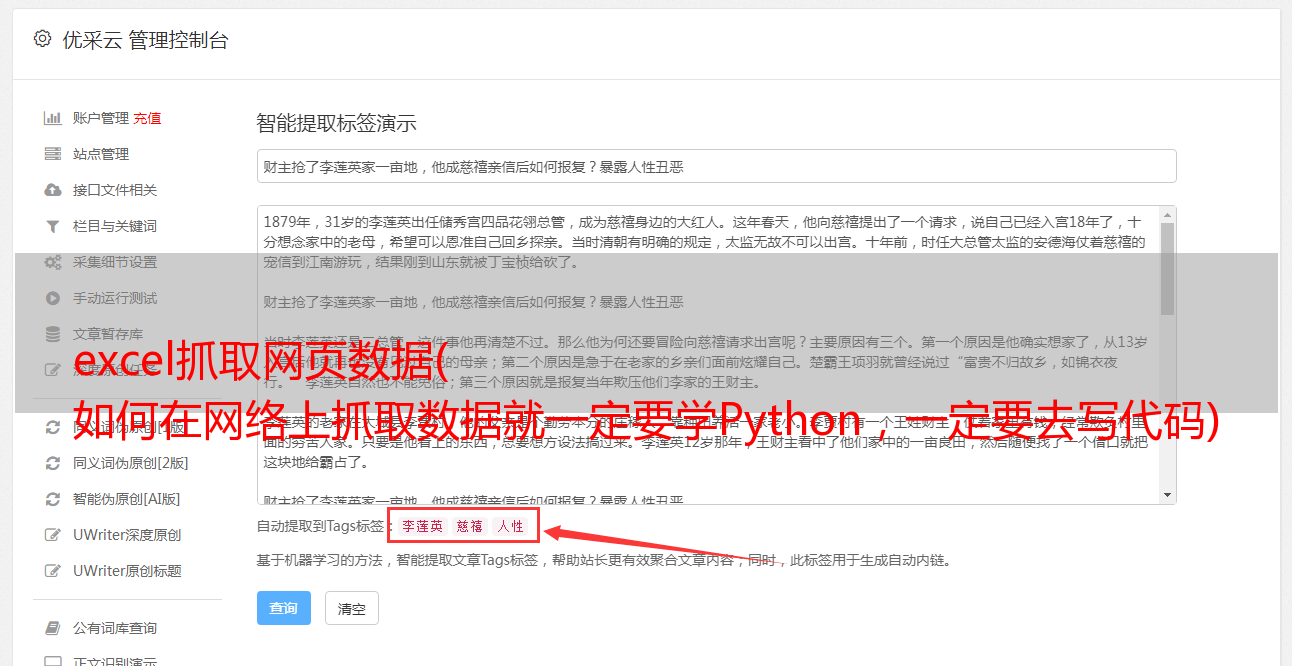Click the 清空 button

point(352,608)
